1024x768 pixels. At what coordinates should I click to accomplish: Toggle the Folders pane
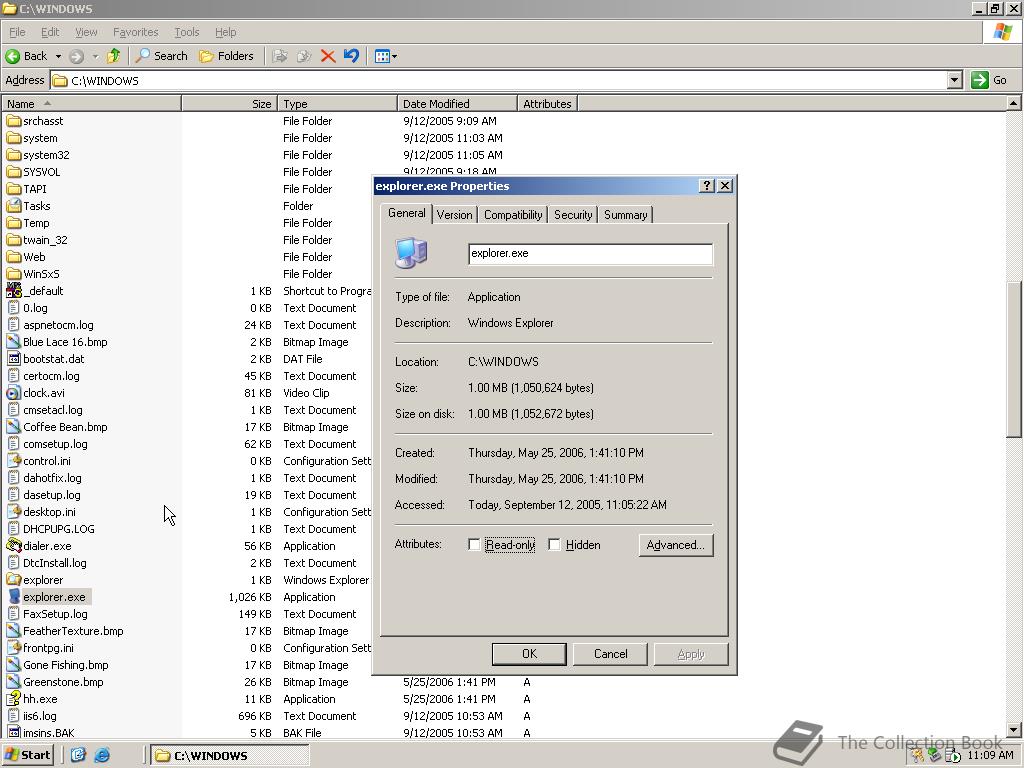tap(226, 56)
